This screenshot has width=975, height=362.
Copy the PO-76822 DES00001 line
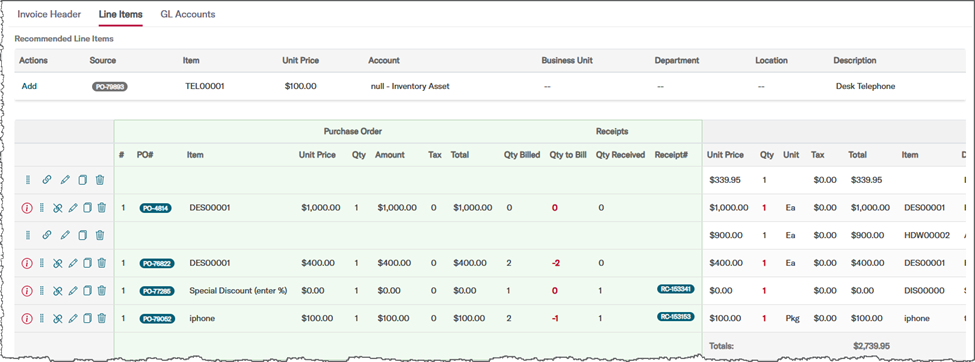88,263
